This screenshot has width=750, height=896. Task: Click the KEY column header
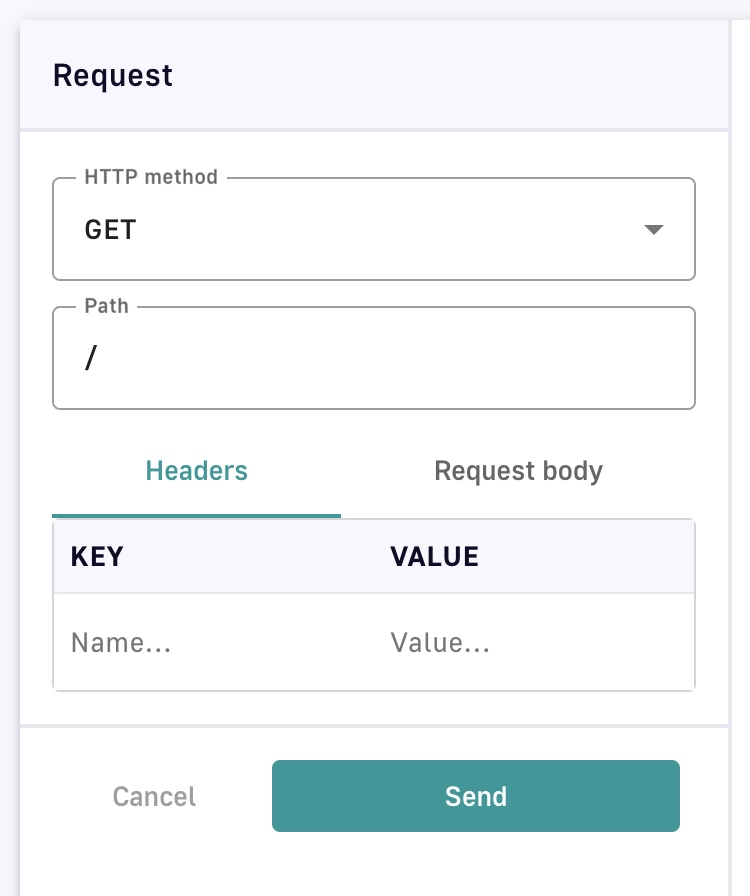97,557
